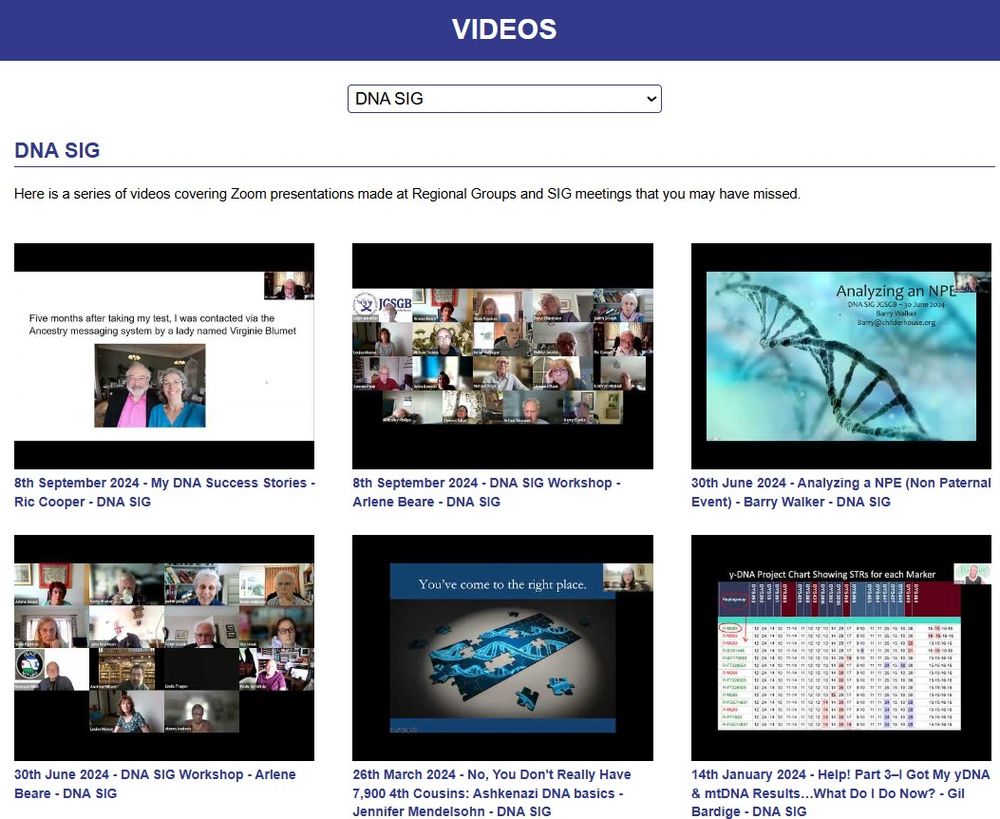1000x819 pixels.
Task: Click the 8th September 2024 DNA SIG Workshop link
Action: click(x=487, y=492)
